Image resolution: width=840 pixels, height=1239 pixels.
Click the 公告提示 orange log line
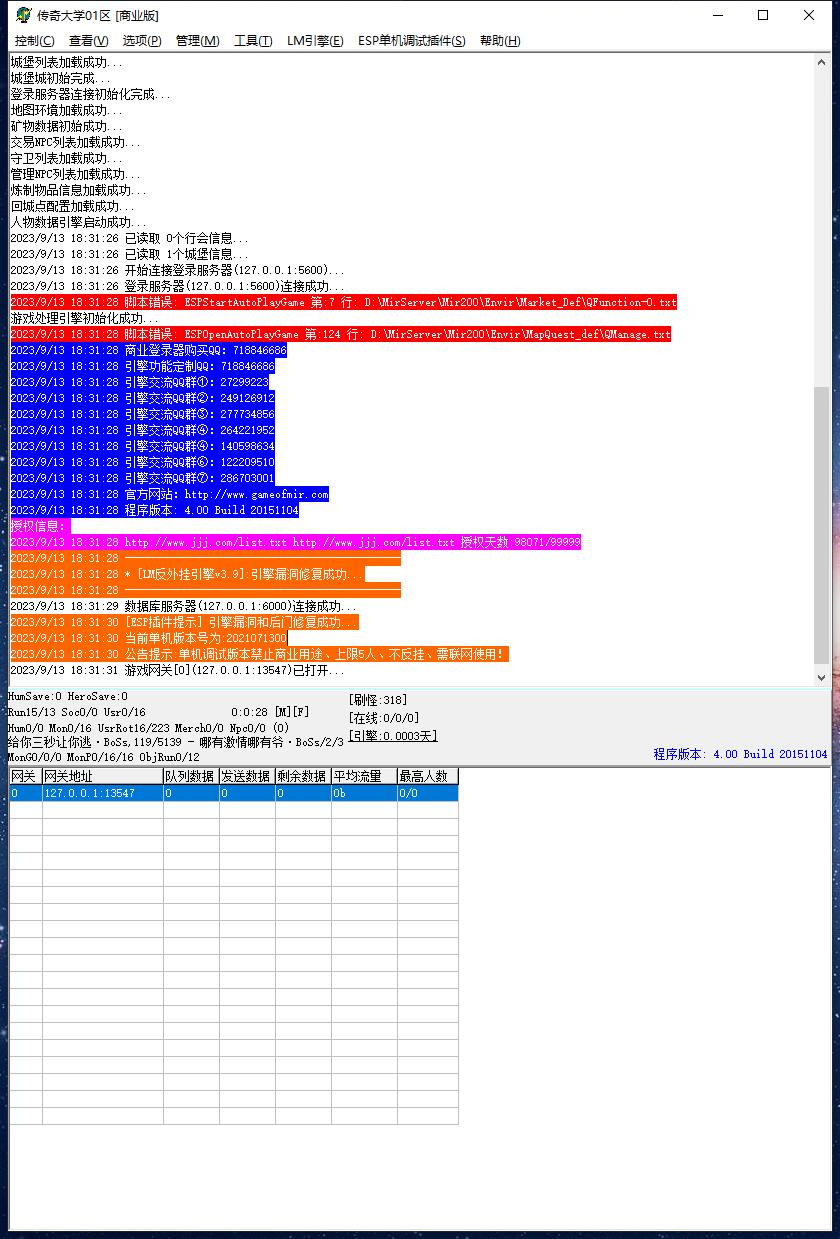tap(260, 654)
